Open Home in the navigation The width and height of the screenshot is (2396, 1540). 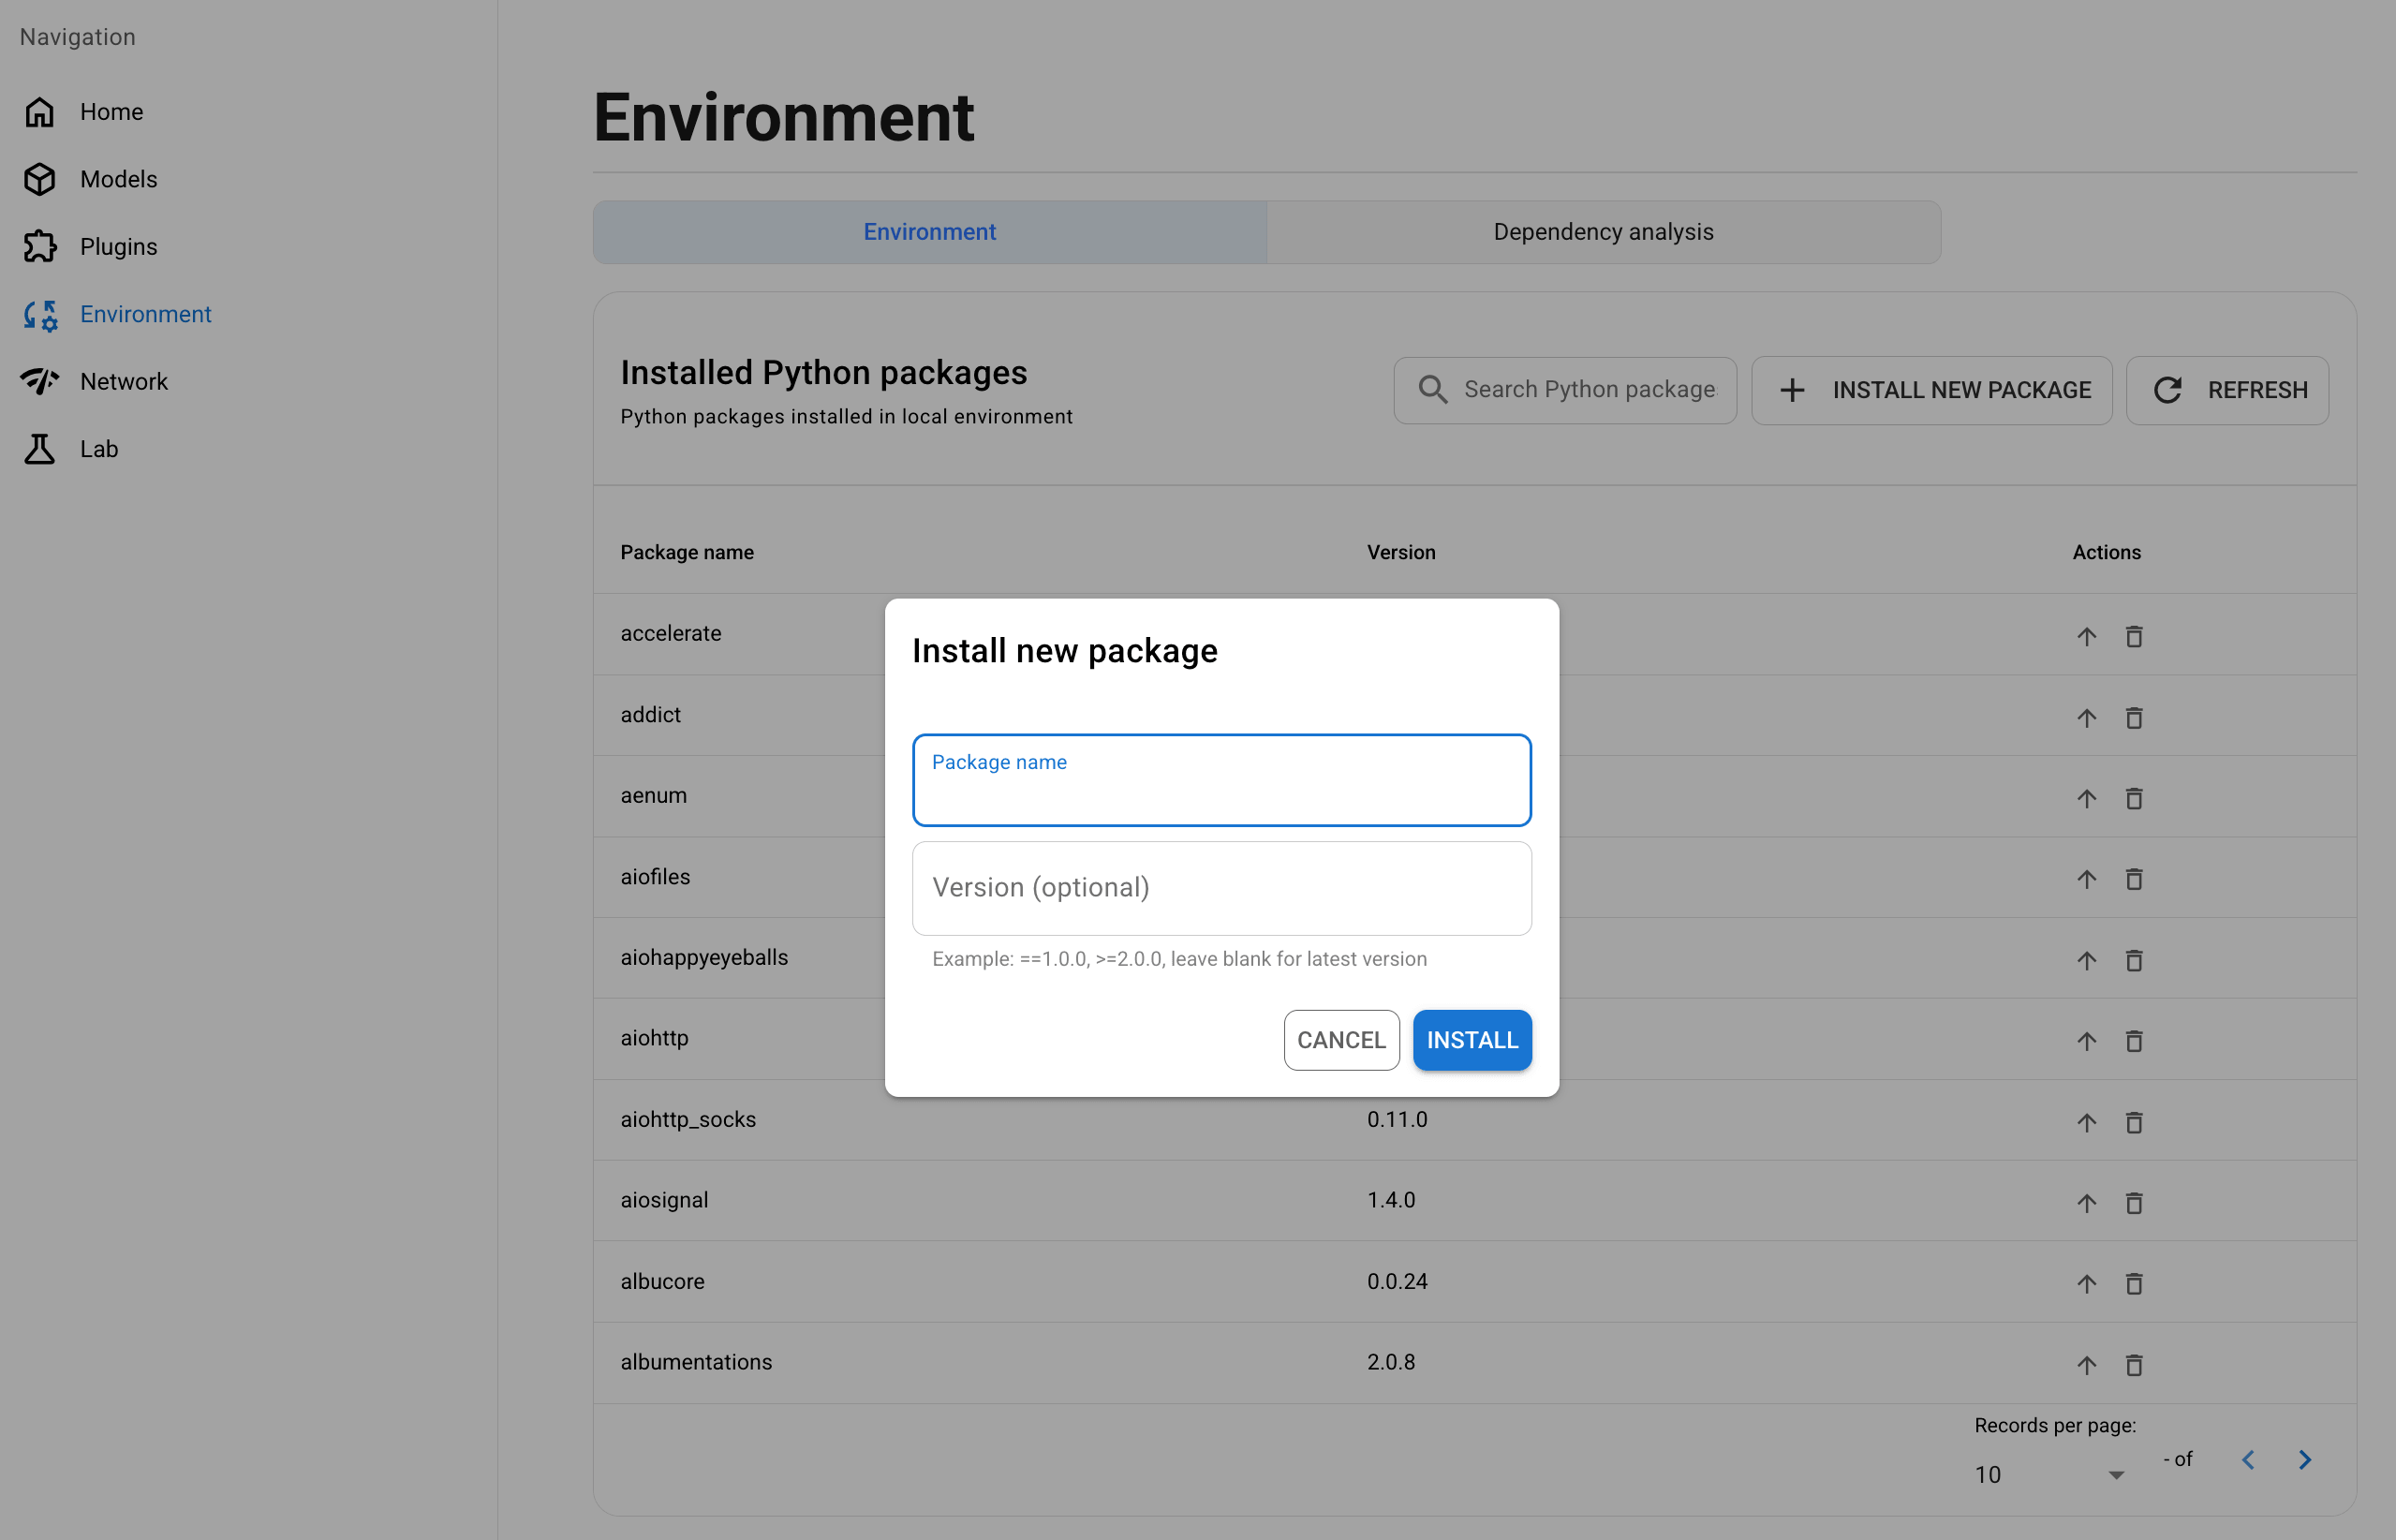(x=111, y=112)
